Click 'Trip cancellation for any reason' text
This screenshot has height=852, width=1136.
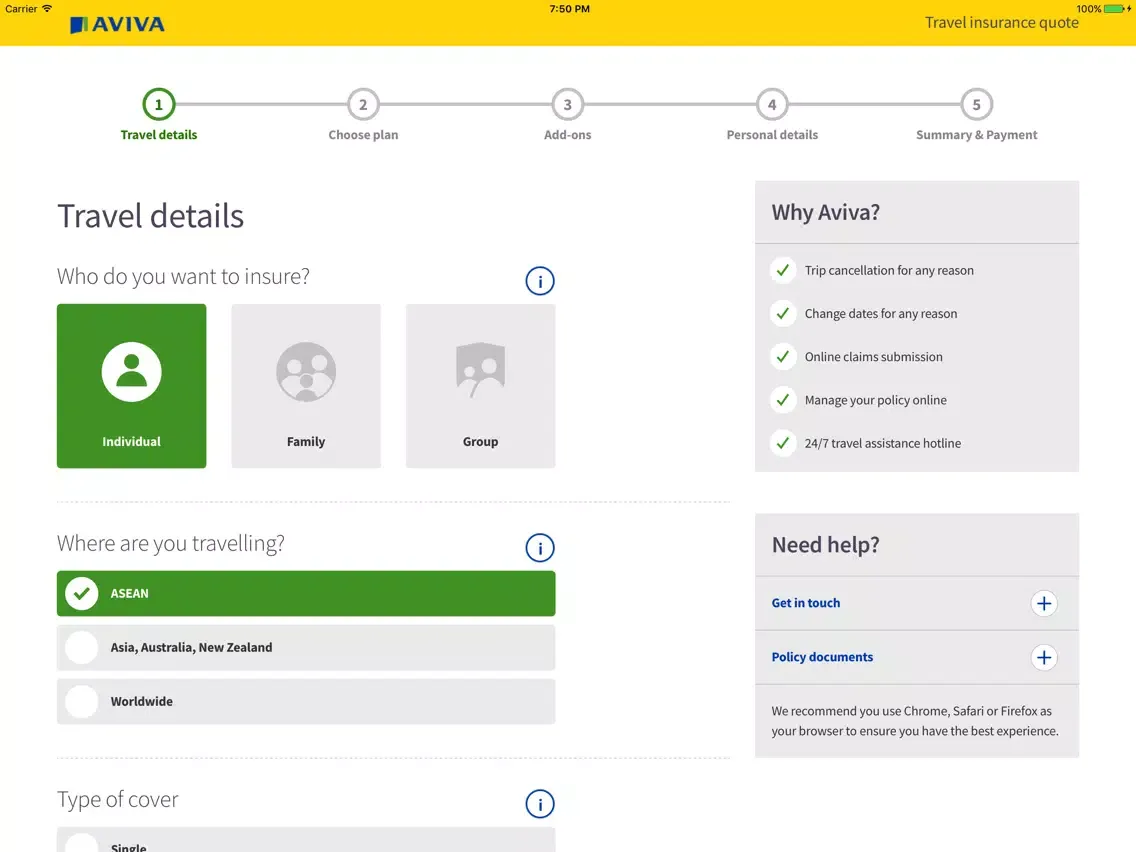coord(889,270)
